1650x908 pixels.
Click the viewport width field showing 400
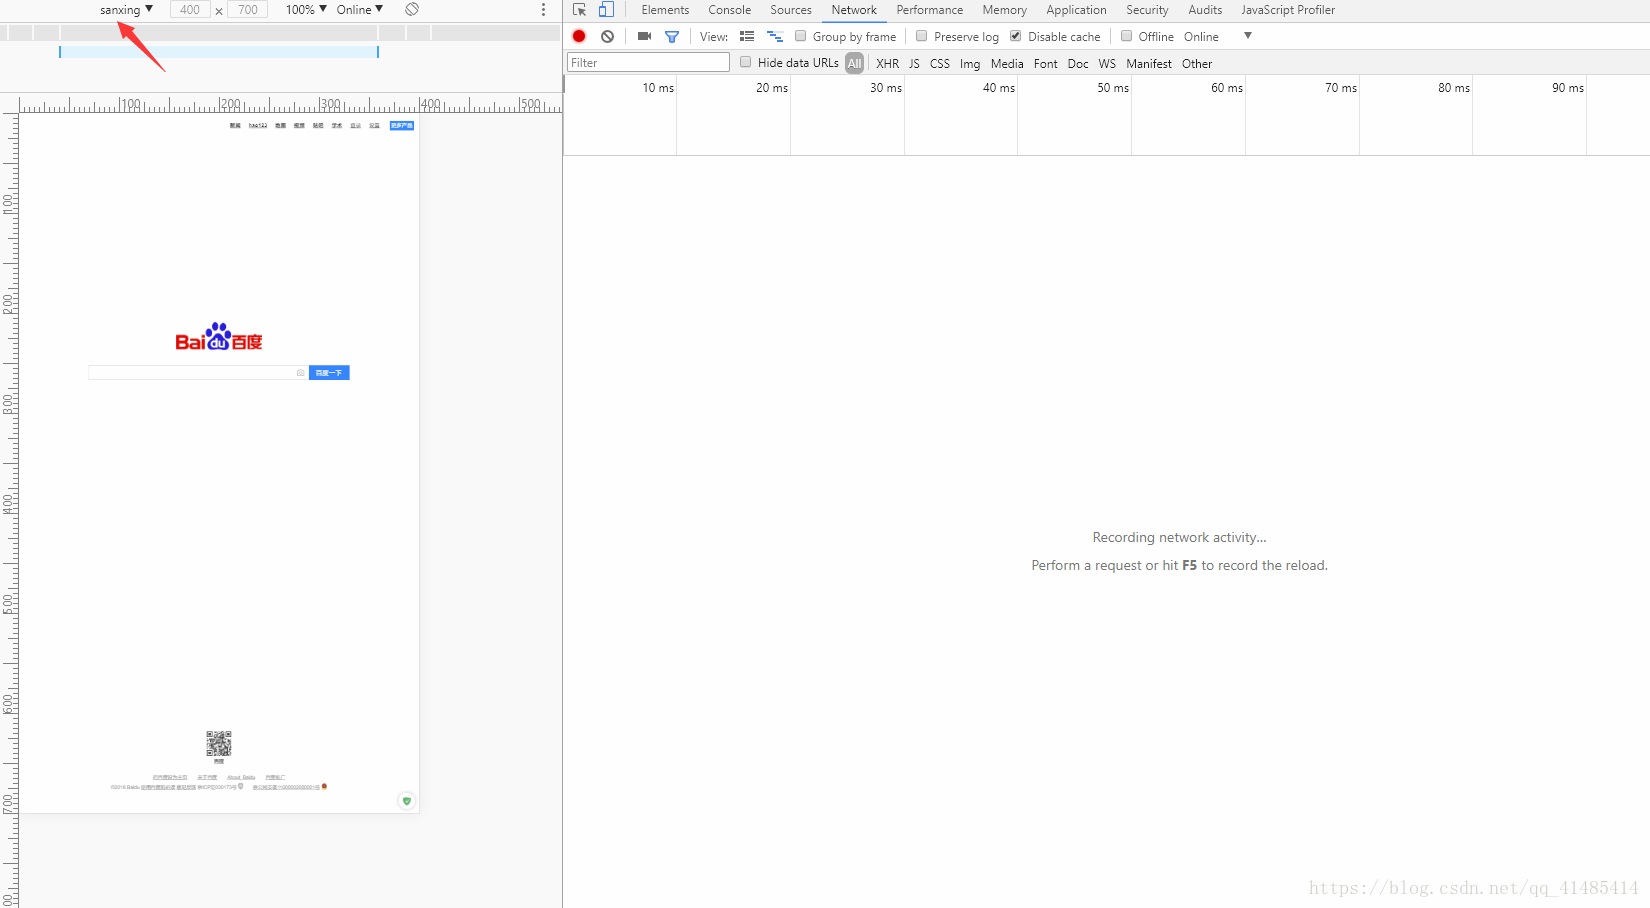(x=190, y=9)
